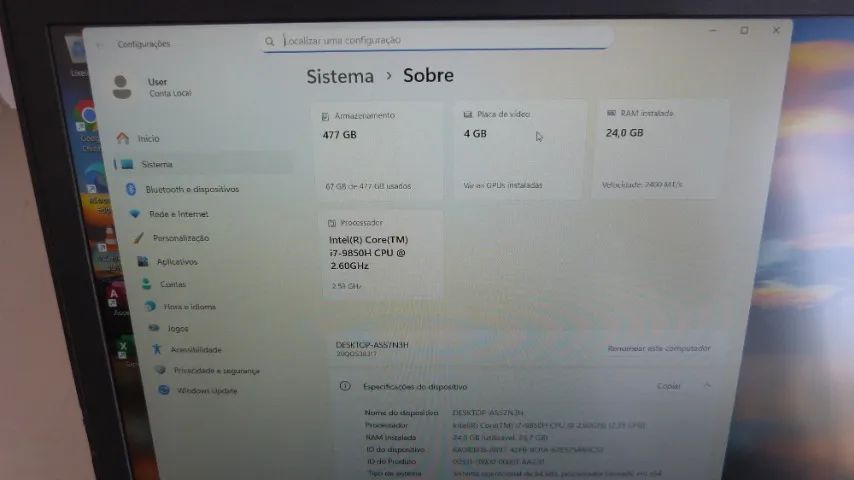
Task: Click the Windows Update icon
Action: [x=163, y=390]
